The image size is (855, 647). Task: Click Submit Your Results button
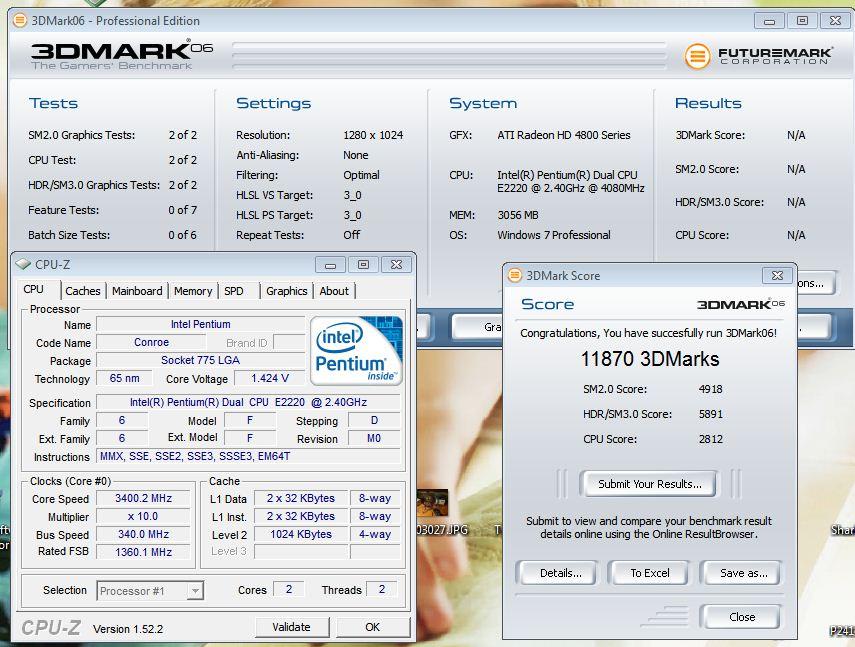click(649, 484)
